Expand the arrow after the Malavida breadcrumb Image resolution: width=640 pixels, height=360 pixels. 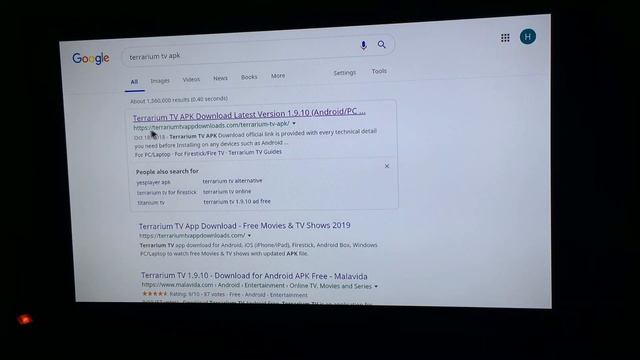[376, 287]
